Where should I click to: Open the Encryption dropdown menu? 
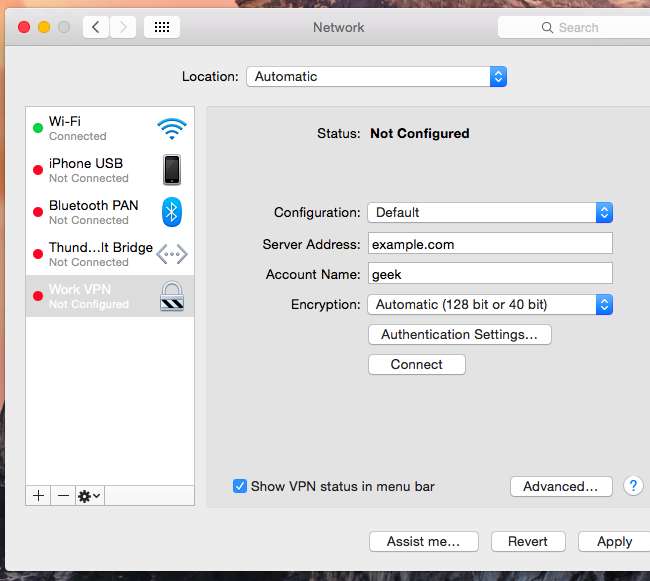pos(489,304)
